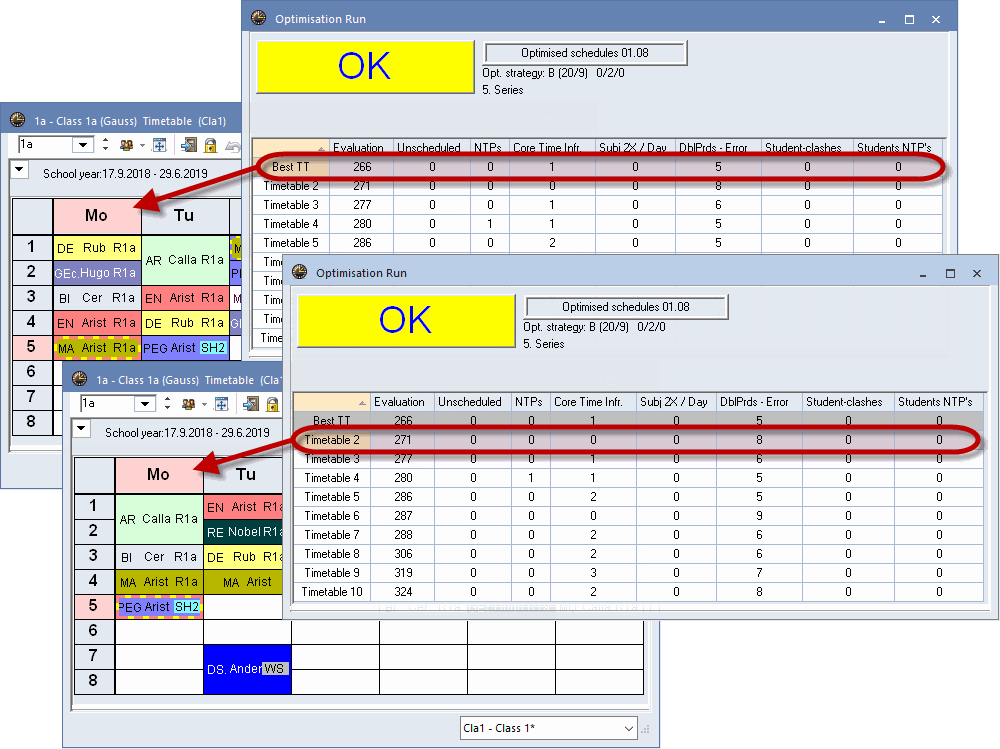Sort by the Evaluation column header in front window
1000x749 pixels.
[x=398, y=402]
